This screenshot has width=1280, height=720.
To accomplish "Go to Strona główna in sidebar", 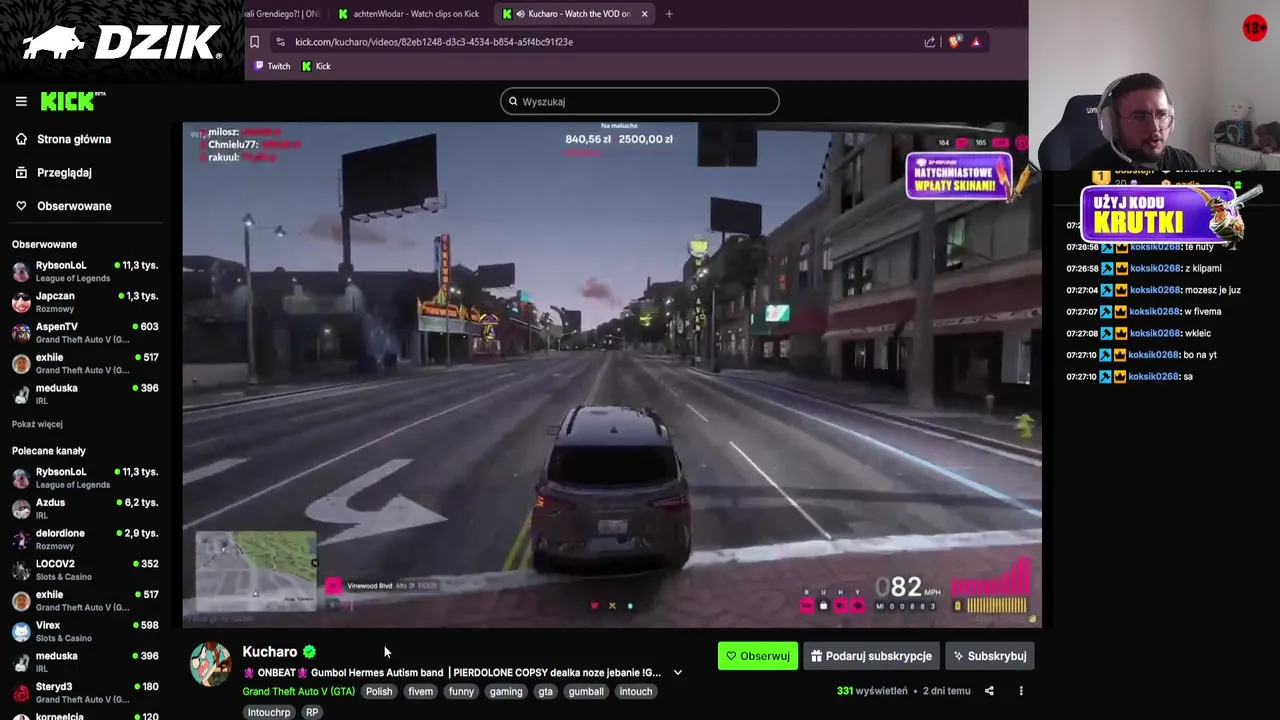I will [x=74, y=139].
